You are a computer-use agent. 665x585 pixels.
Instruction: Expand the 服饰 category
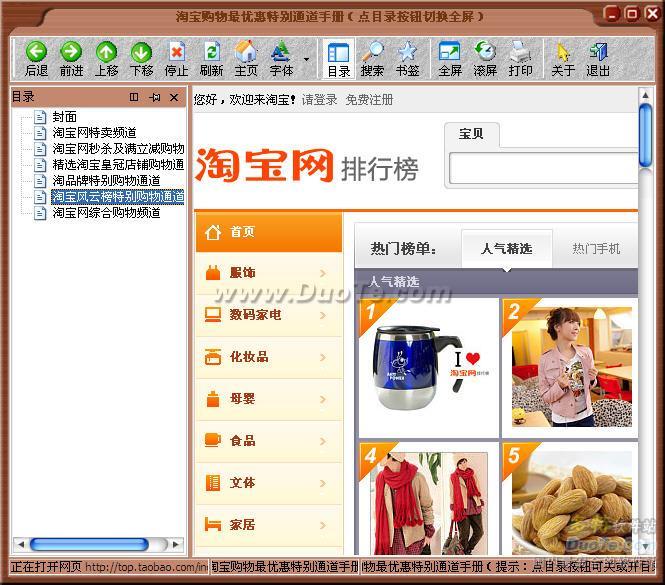click(x=269, y=273)
